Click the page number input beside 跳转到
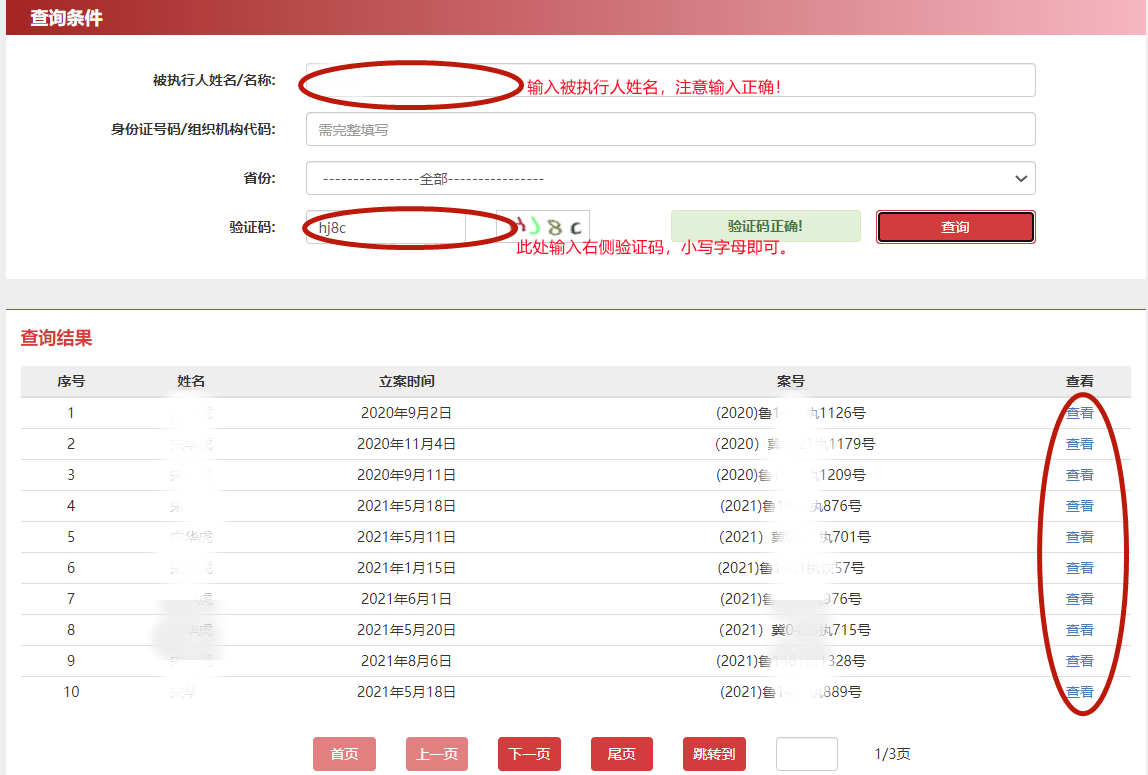The width and height of the screenshot is (1148, 775). click(806, 754)
